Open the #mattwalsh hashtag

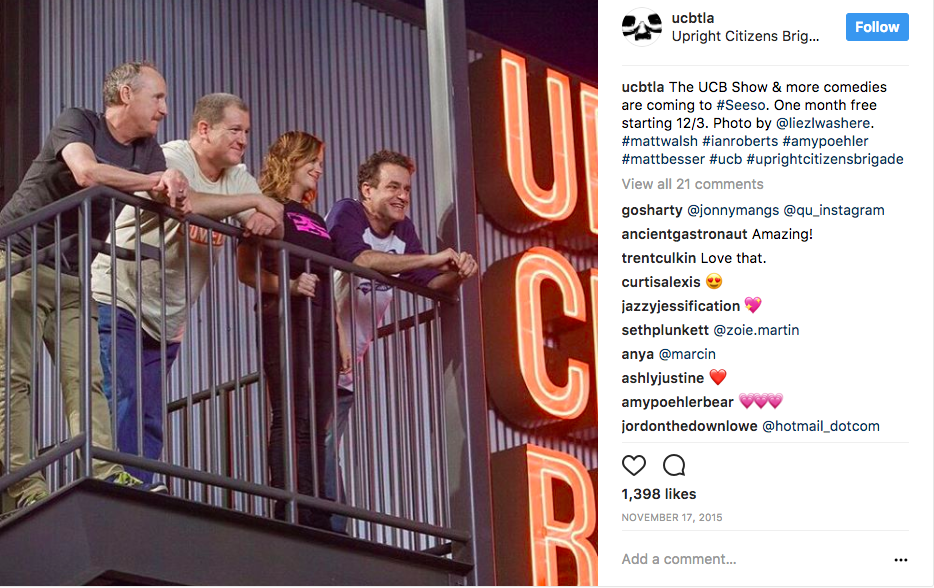[659, 141]
